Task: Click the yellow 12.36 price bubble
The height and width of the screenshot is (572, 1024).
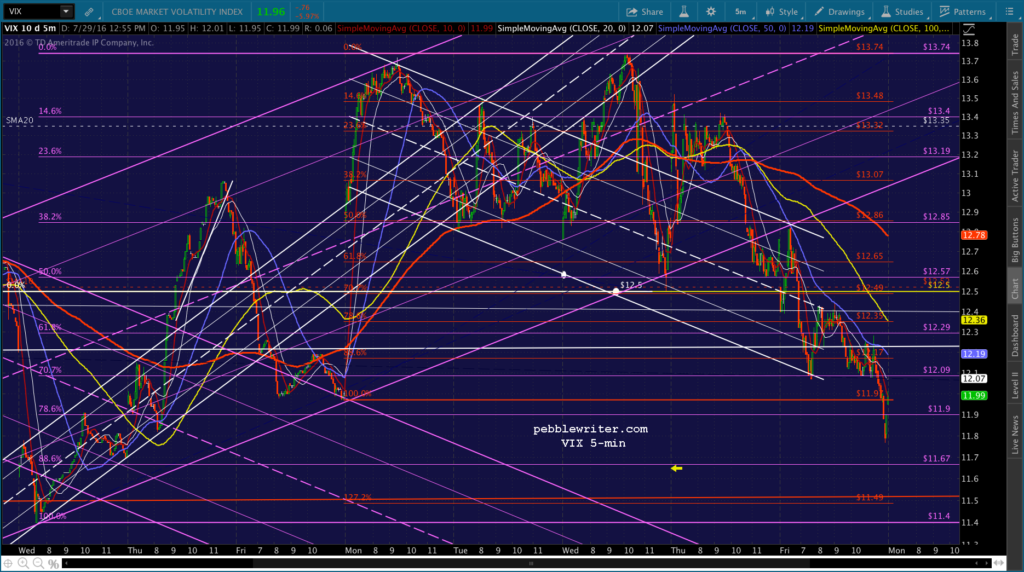Action: click(x=974, y=320)
